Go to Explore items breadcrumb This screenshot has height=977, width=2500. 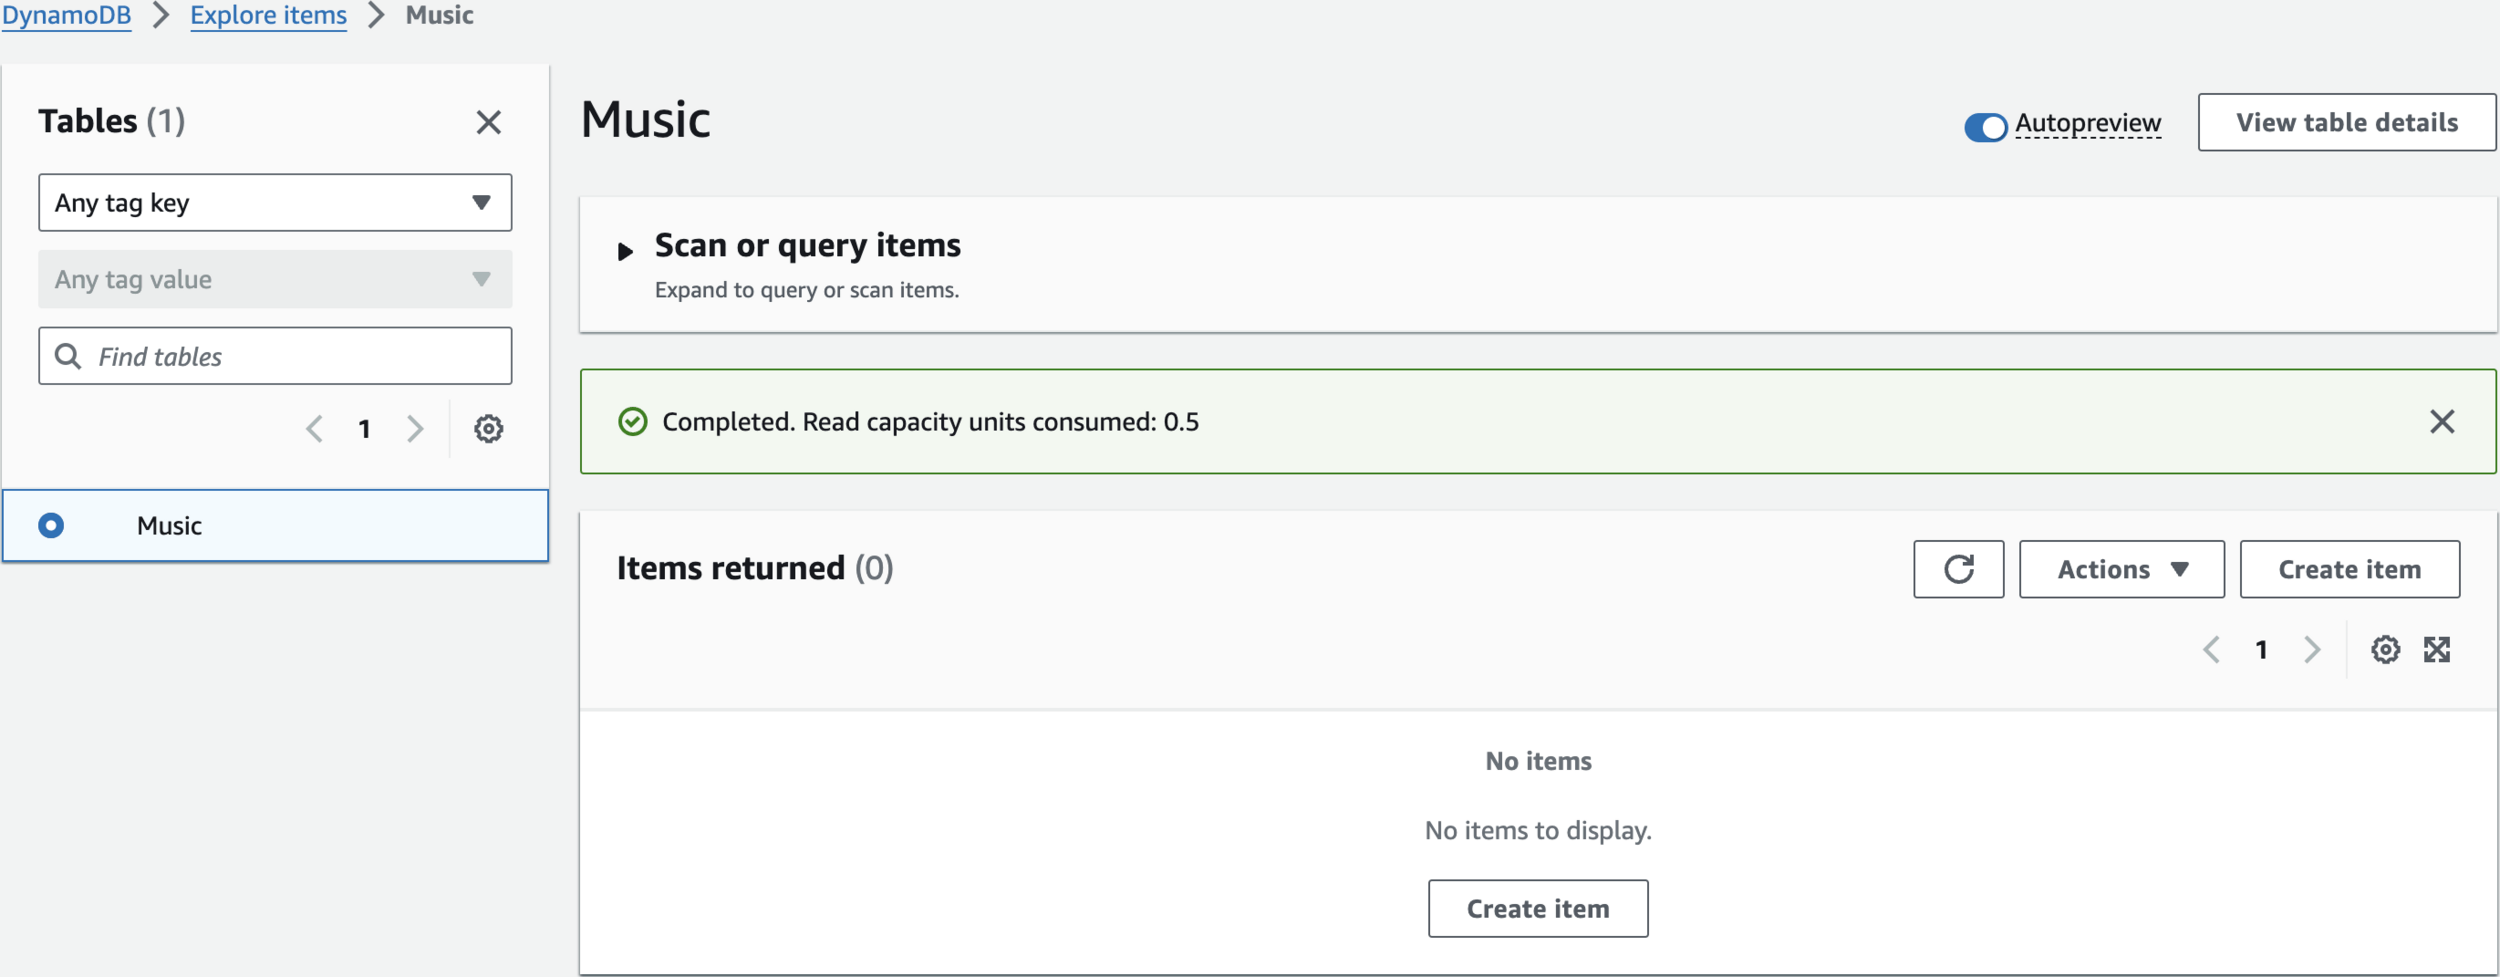[x=268, y=15]
